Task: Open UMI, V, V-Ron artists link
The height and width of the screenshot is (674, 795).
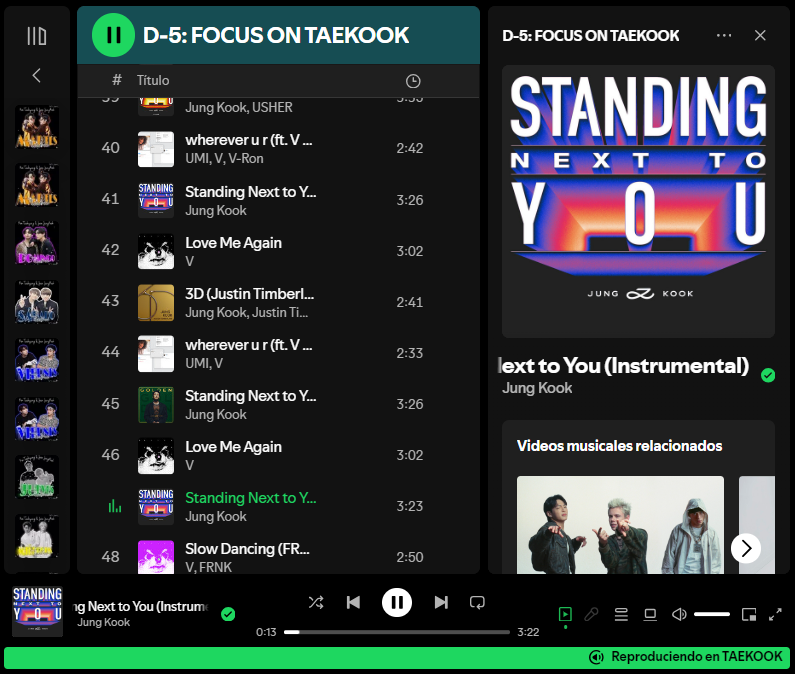Action: click(x=224, y=158)
